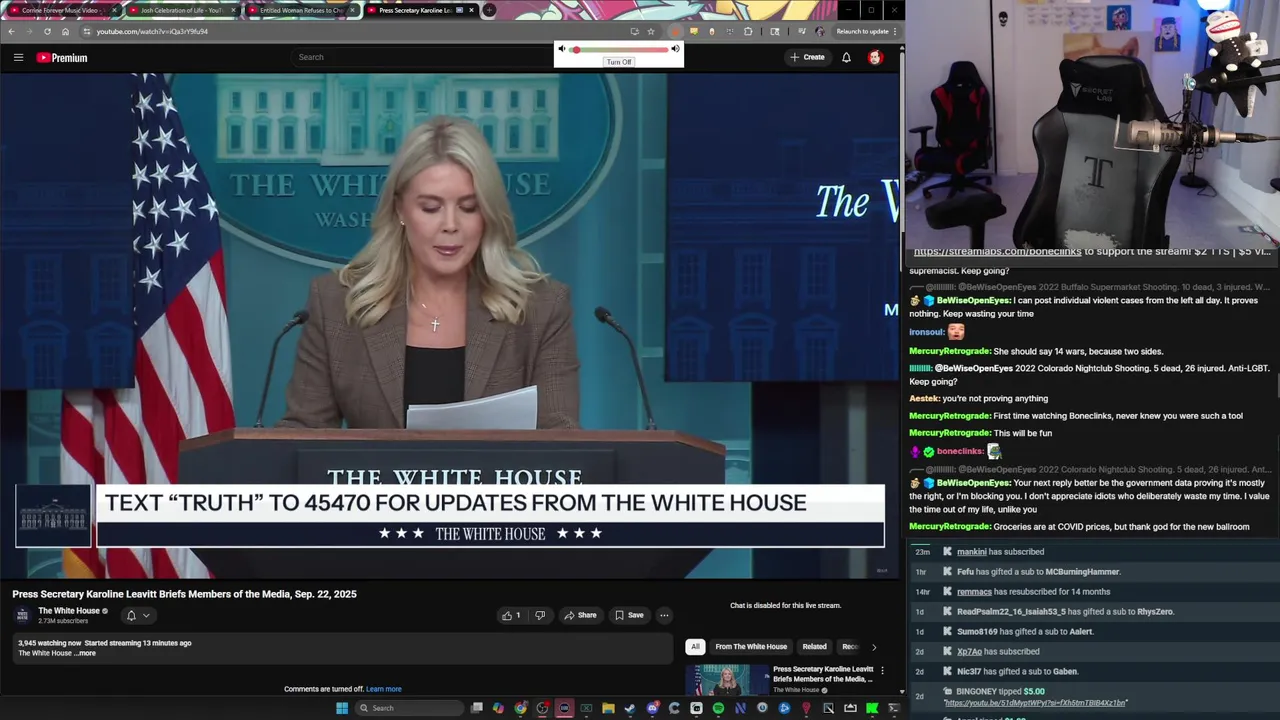Click the mute speaker icon in volume popup
Screen dimensions: 1280x720
(x=562, y=49)
